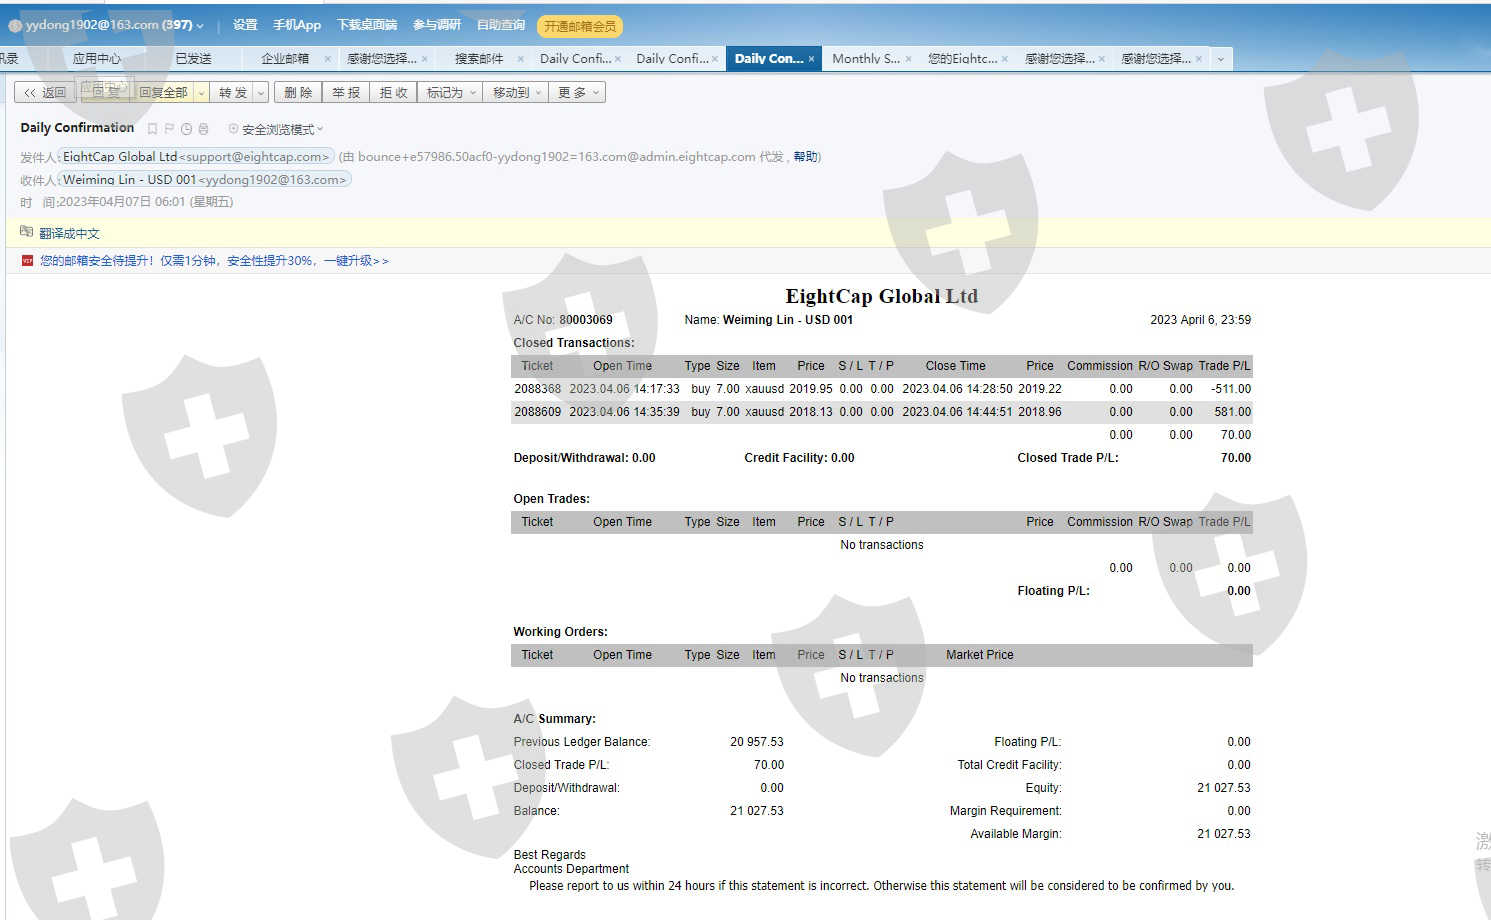Click the bookmark icon beside Daily Confirmation
This screenshot has height=920, width=1491.
click(152, 129)
